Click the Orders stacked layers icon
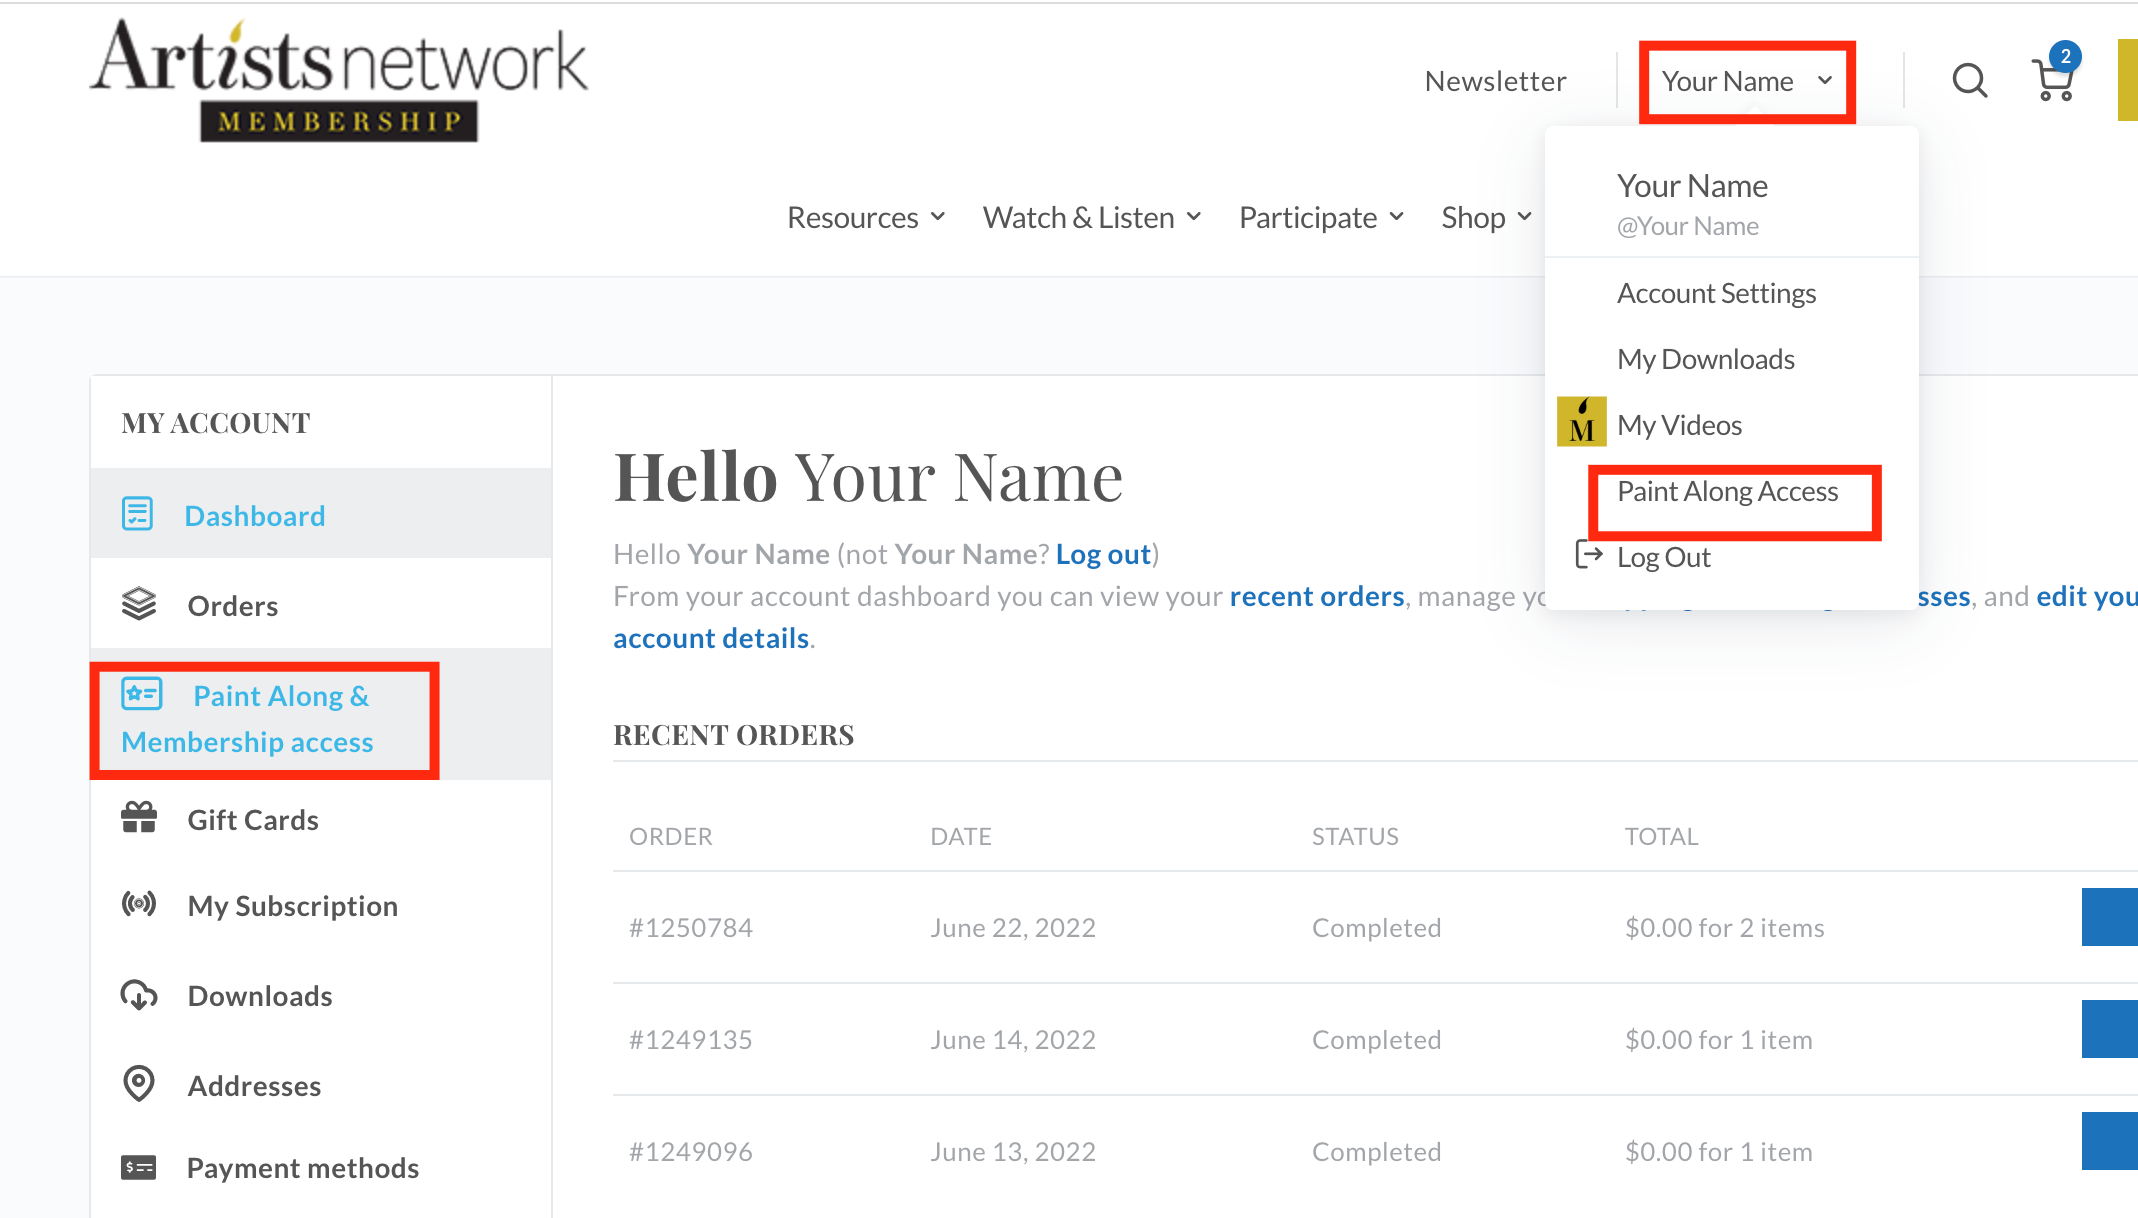 [x=139, y=604]
